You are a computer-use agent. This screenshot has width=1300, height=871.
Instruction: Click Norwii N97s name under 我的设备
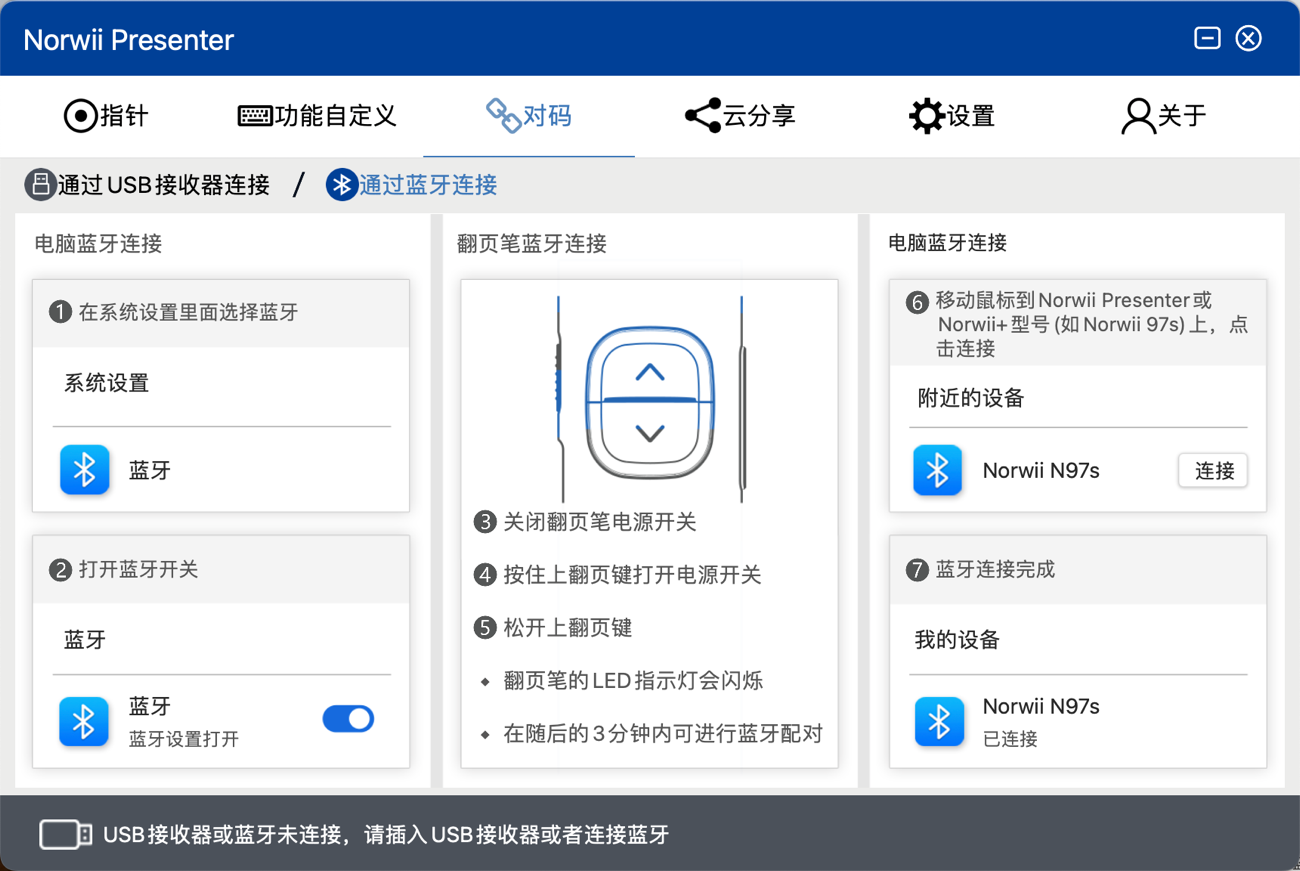pyautogui.click(x=1041, y=706)
